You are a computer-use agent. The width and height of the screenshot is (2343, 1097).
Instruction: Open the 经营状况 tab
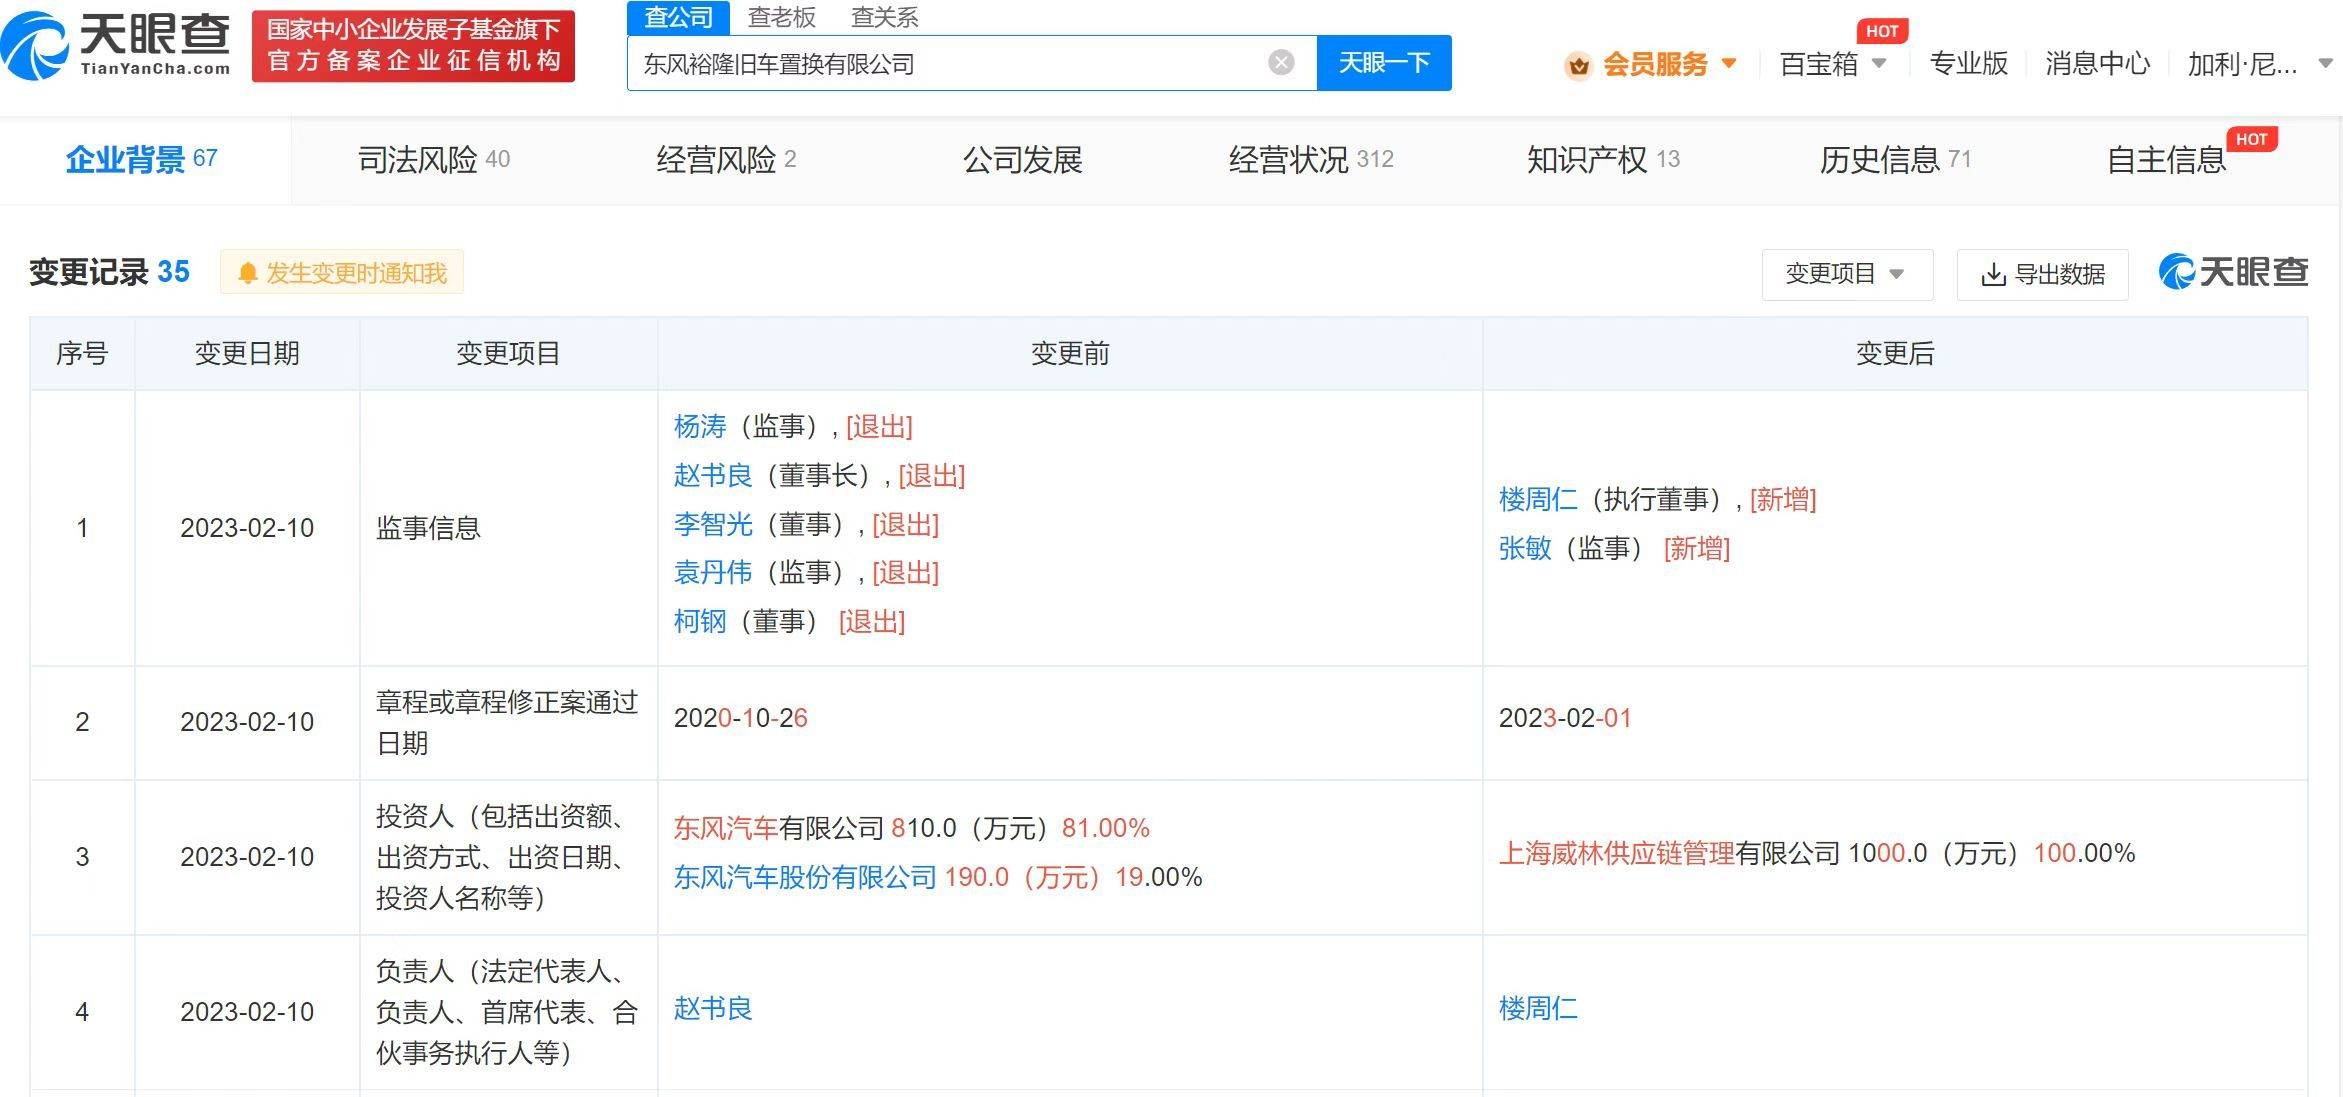[x=1311, y=160]
